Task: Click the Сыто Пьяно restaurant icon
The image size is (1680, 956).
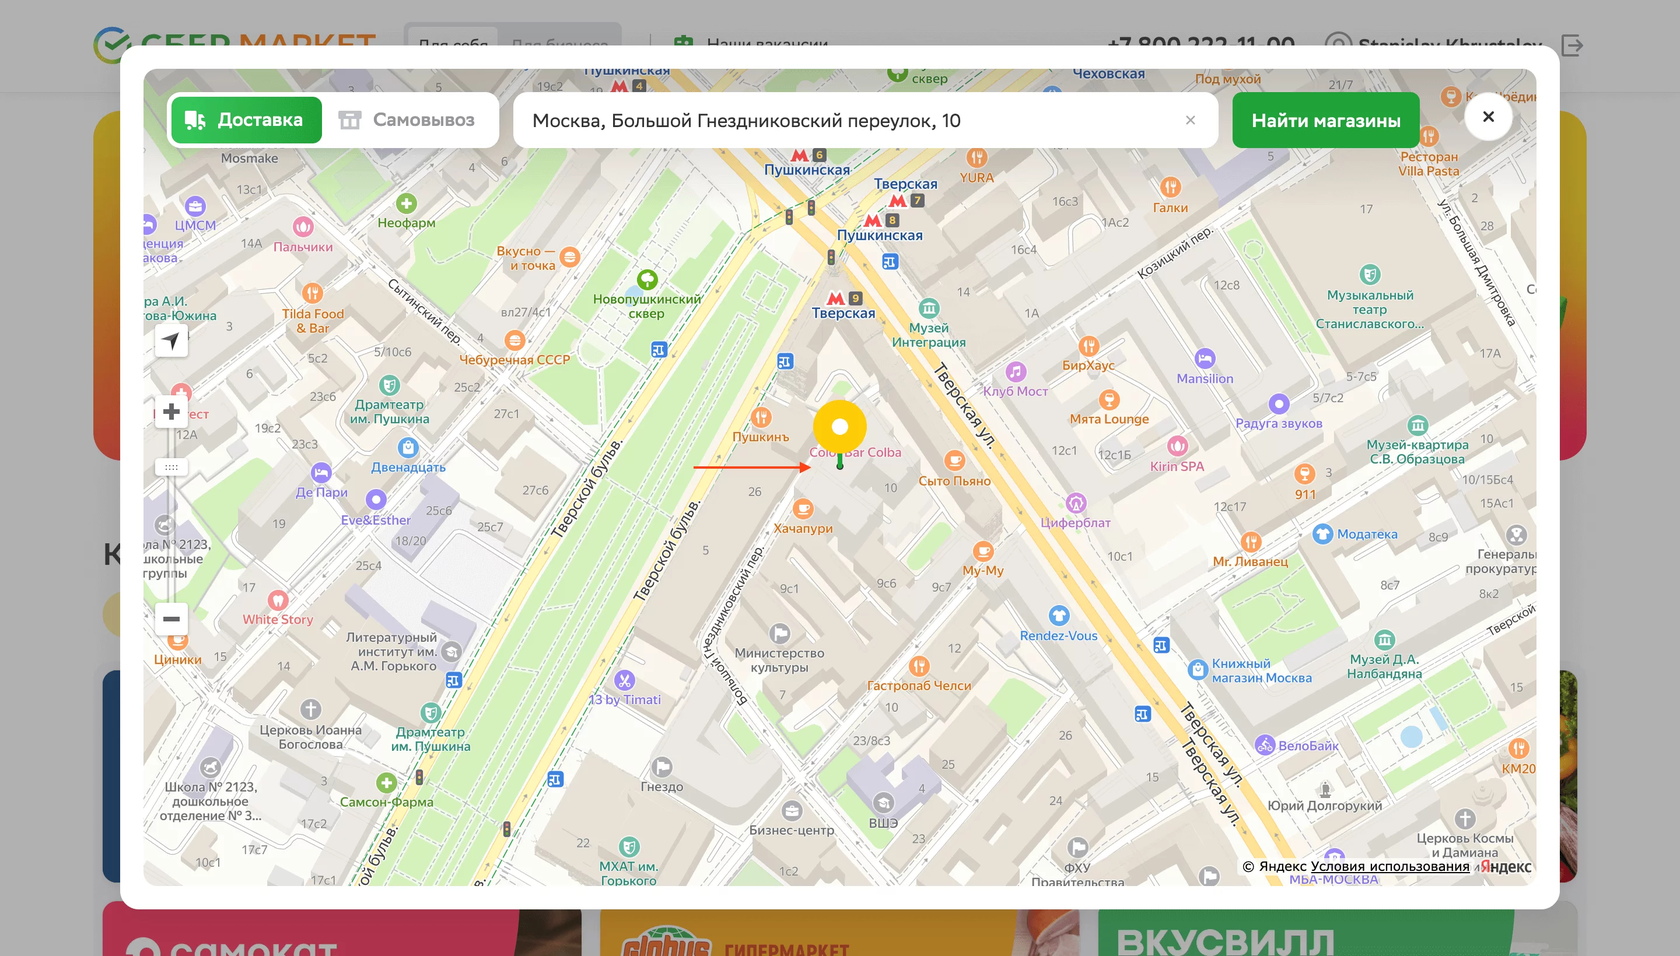Action: [x=955, y=461]
